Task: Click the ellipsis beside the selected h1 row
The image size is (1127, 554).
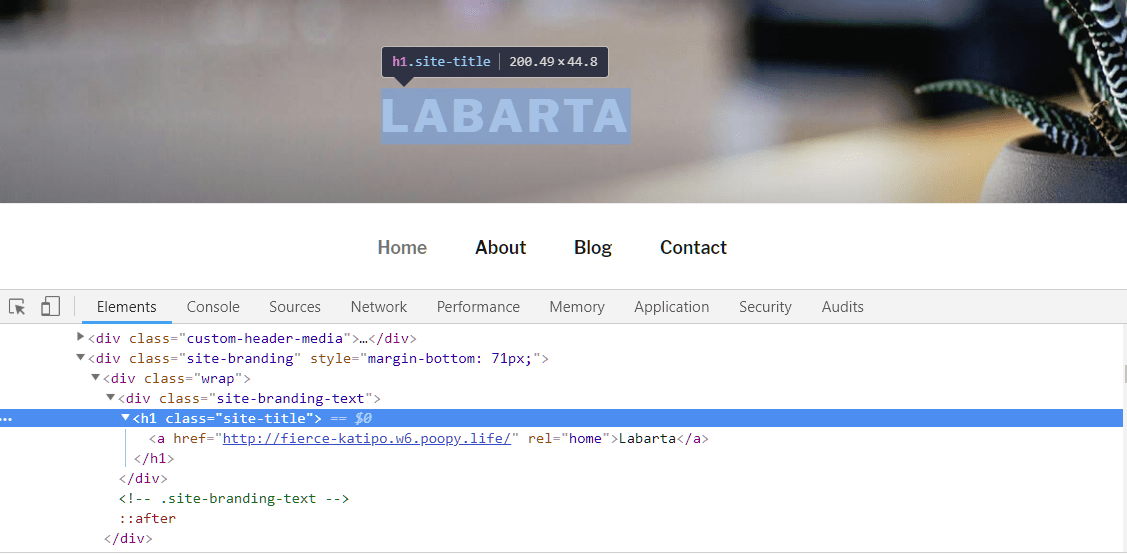Action: coord(6,418)
